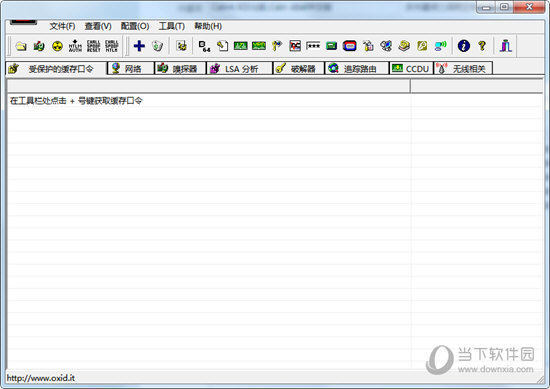Open the Base64 decoder toolbar icon
The height and width of the screenshot is (389, 550).
(x=204, y=46)
